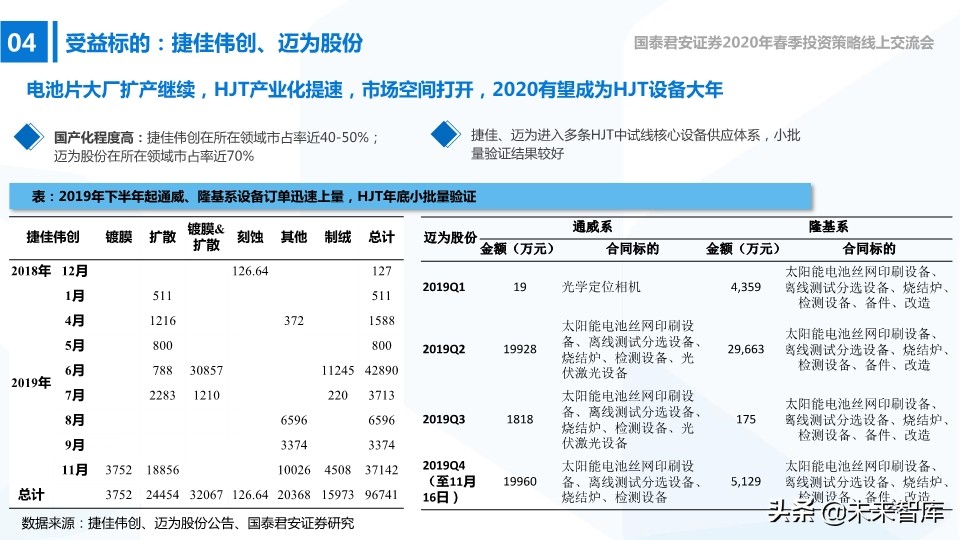Image resolution: width=960 pixels, height=540 pixels.
Task: Select the '扩散' column header
Action: [x=162, y=237]
